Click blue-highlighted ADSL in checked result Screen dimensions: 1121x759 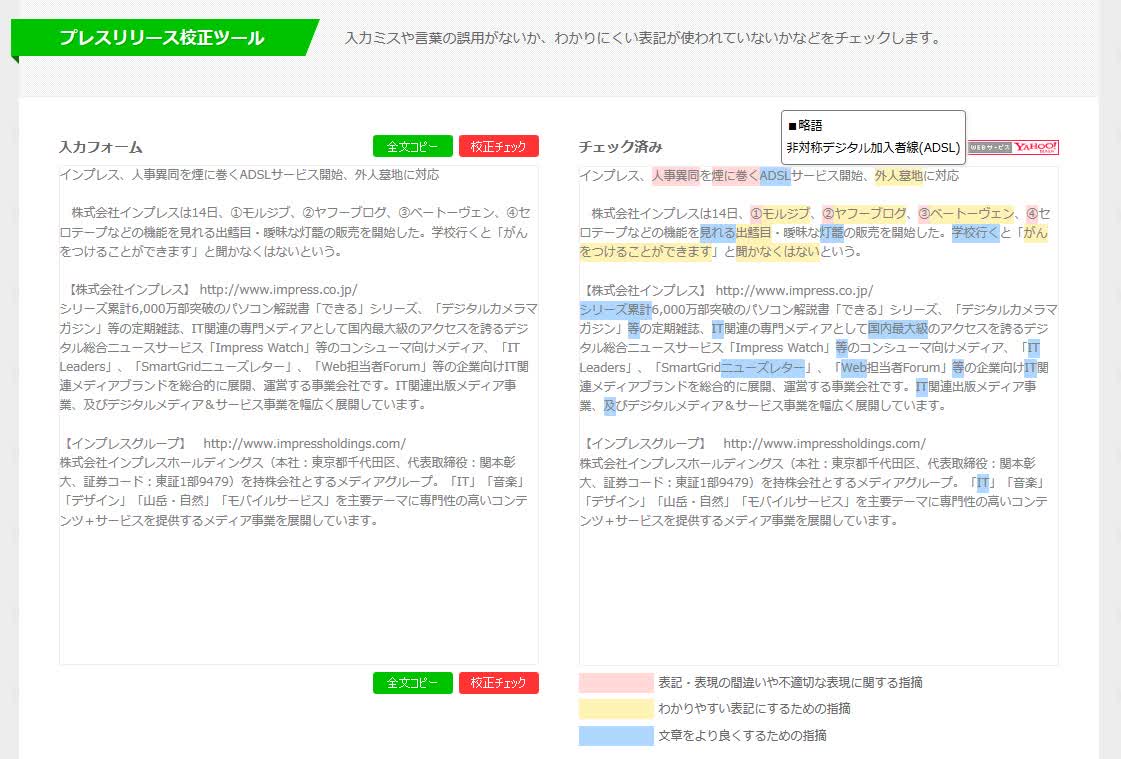[x=775, y=176]
